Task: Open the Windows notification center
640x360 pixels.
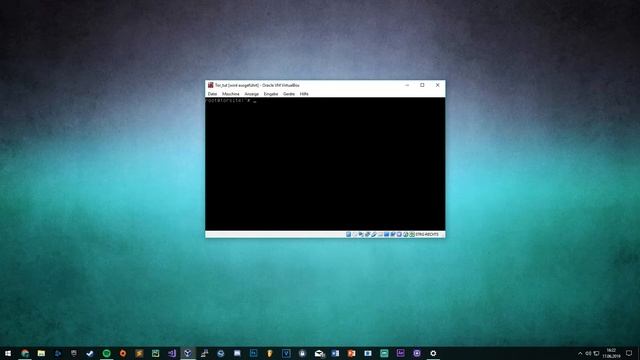Action: [x=629, y=353]
